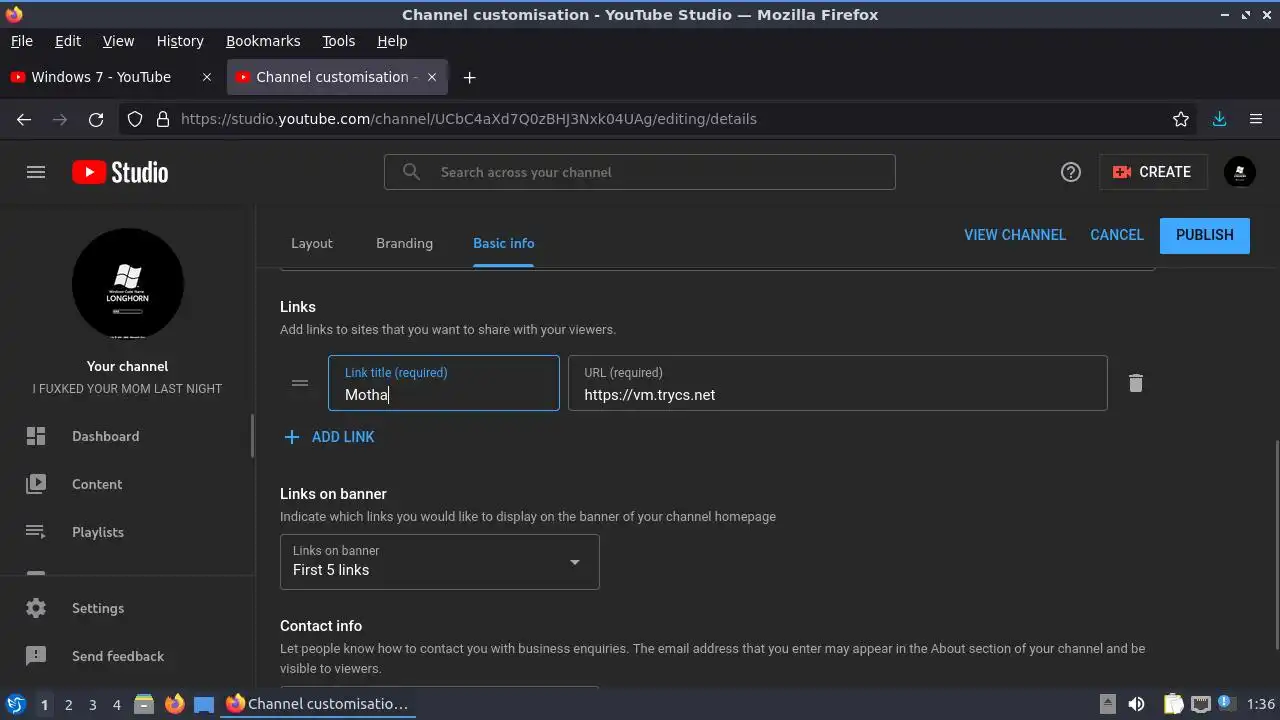Open the Help menu

point(392,41)
